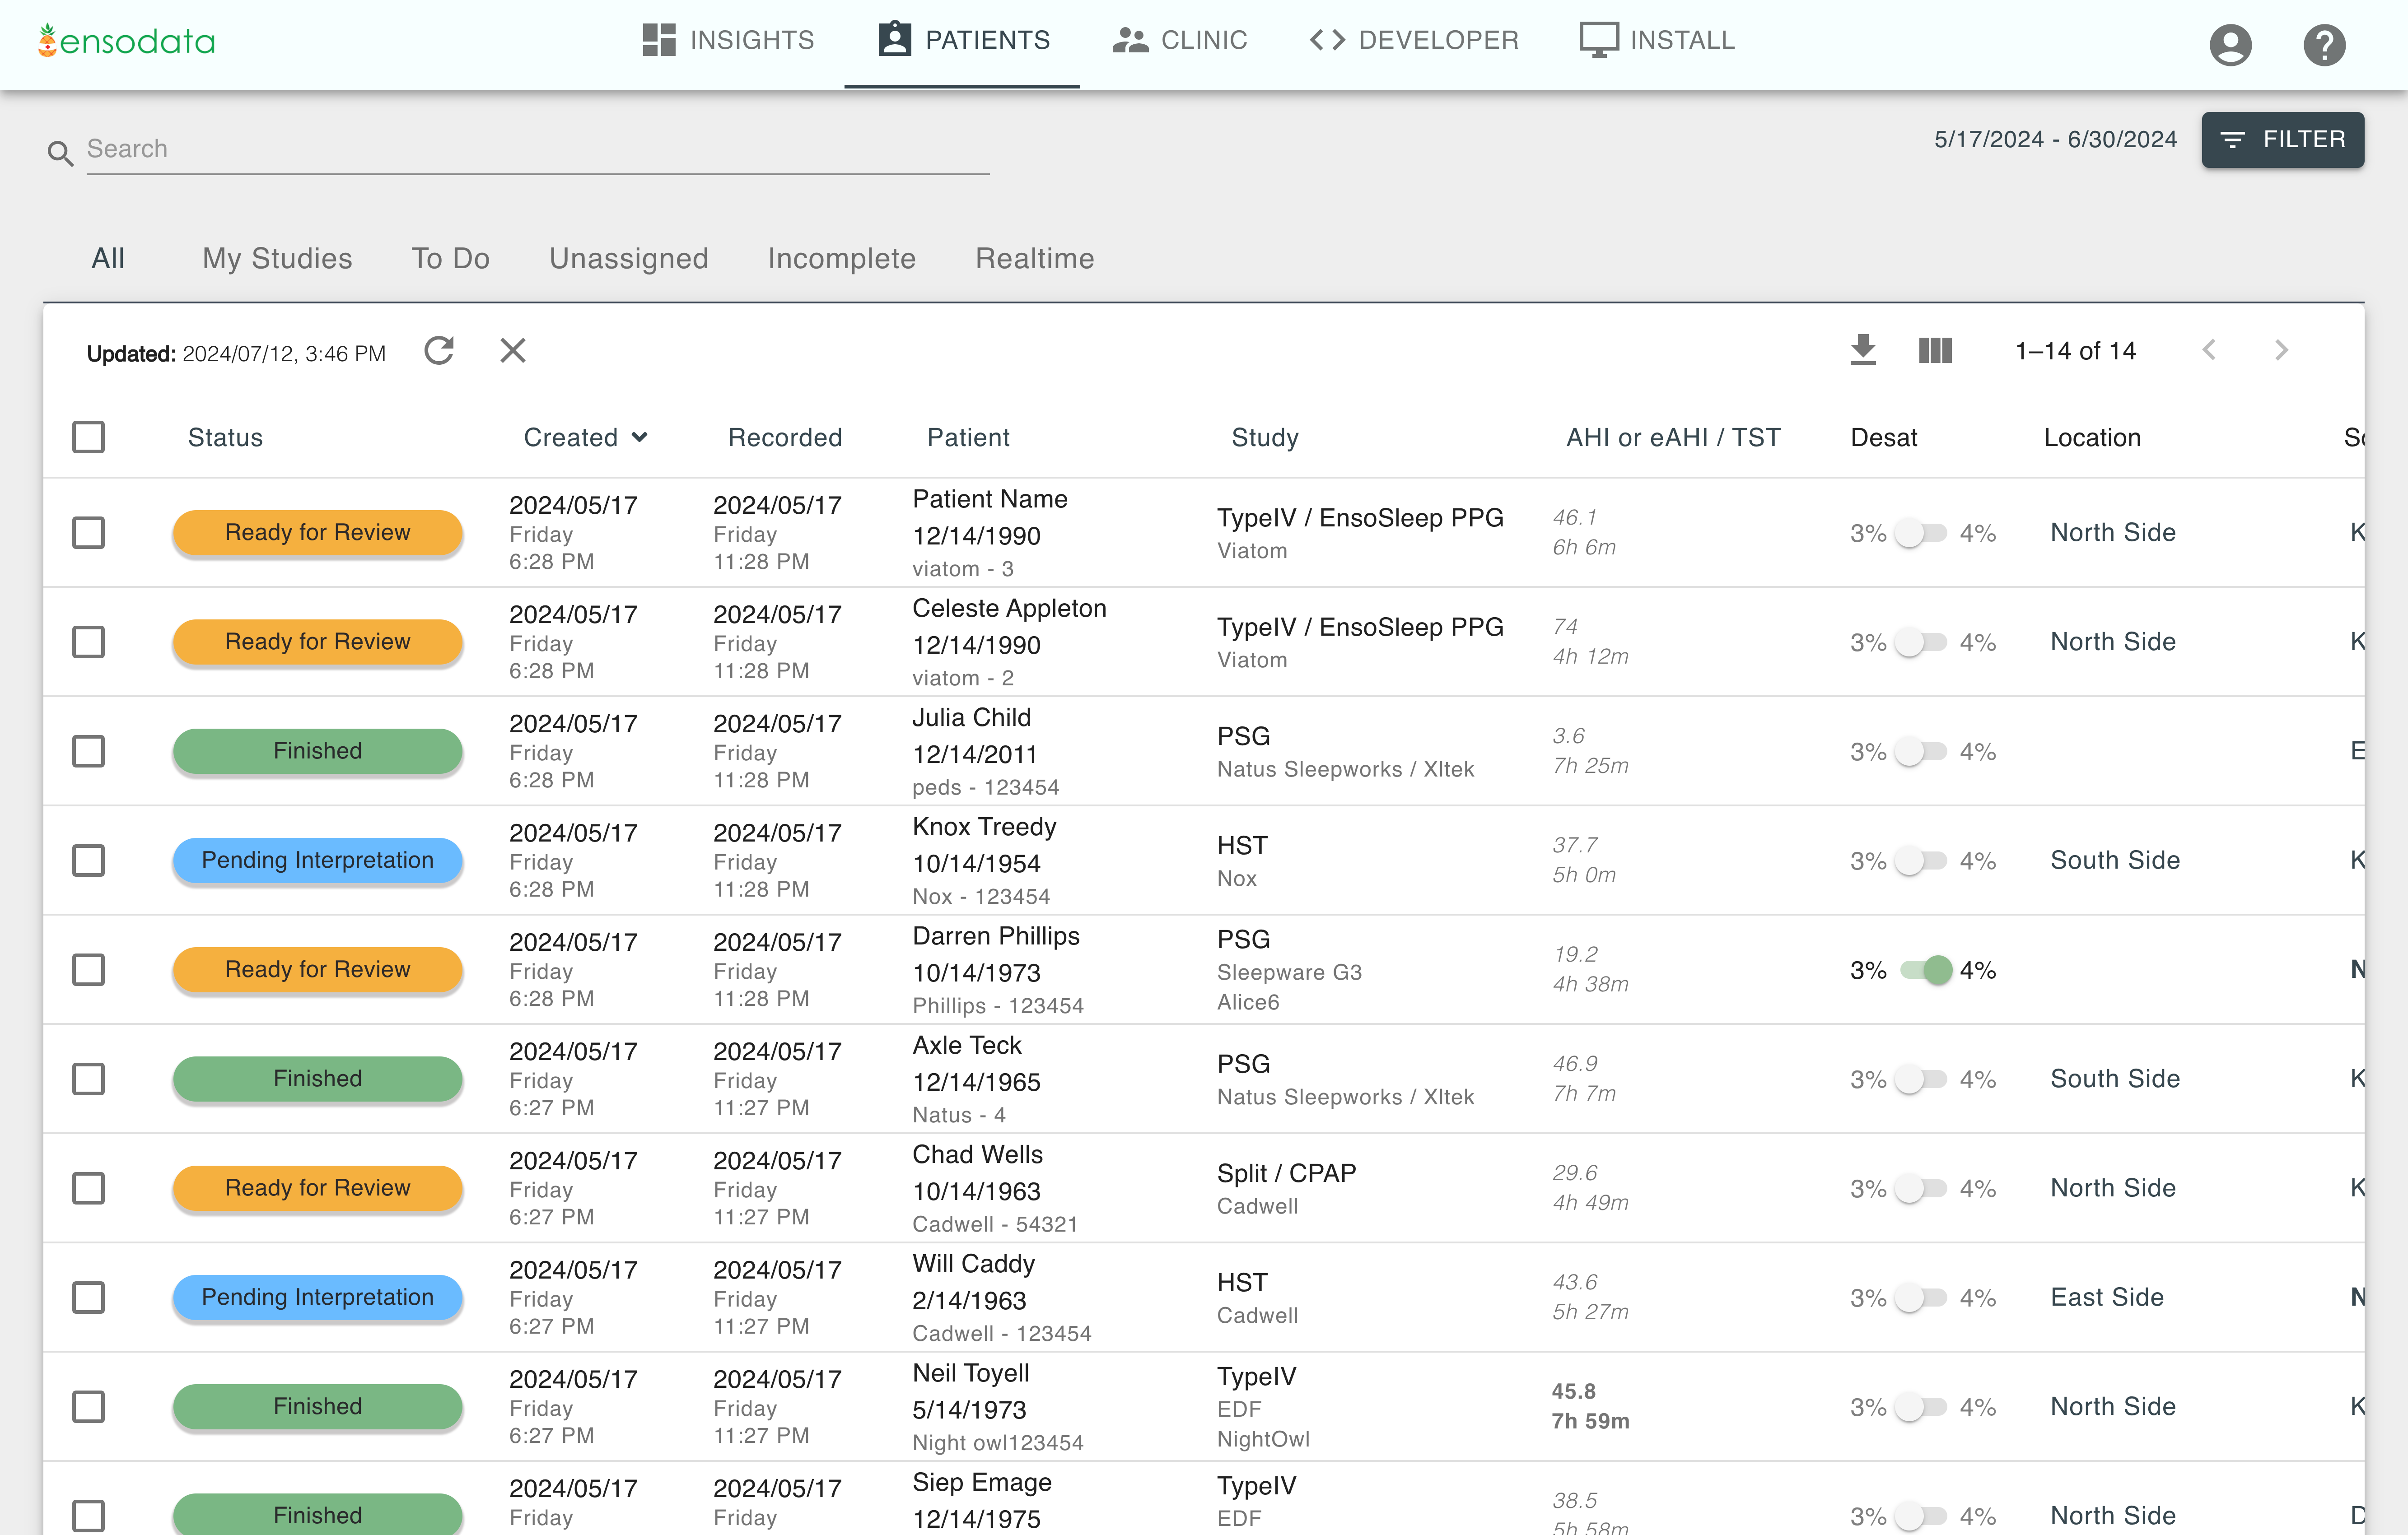Download the study list
Image resolution: width=2408 pixels, height=1535 pixels.
coord(1862,351)
